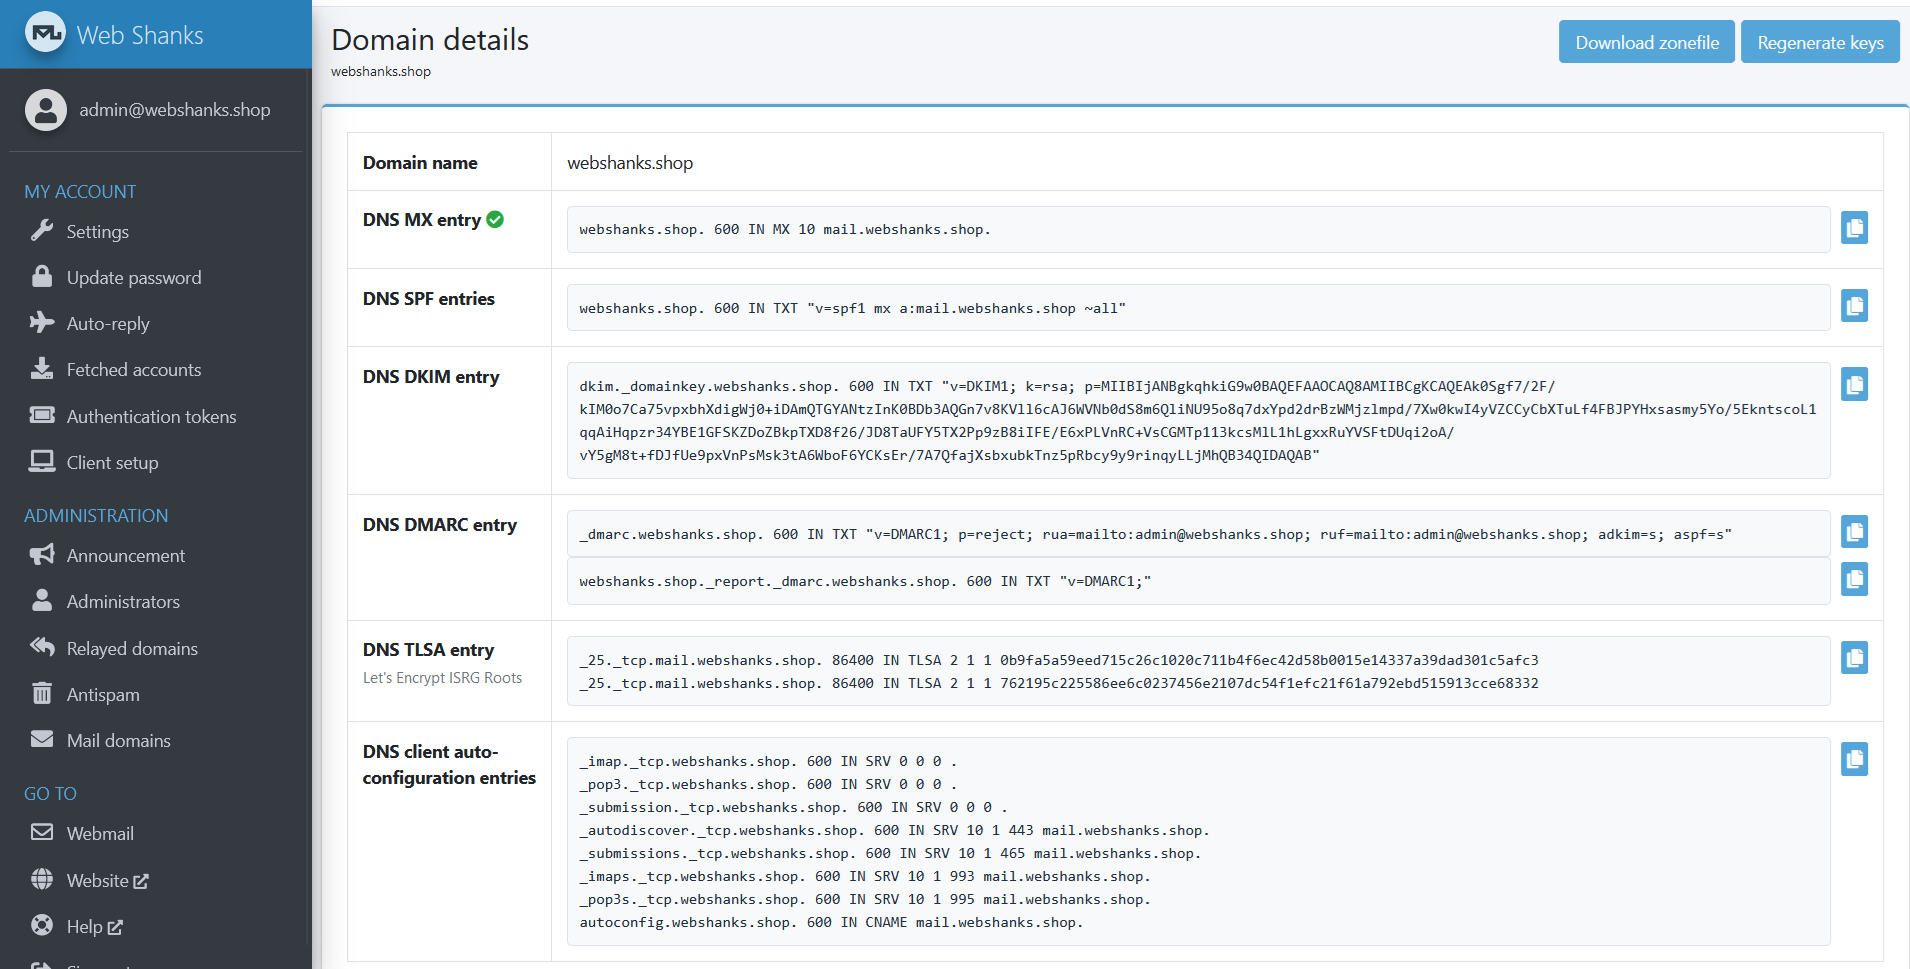The height and width of the screenshot is (969, 1910).
Task: Click the ADMINISTRATION section header
Action: [96, 515]
